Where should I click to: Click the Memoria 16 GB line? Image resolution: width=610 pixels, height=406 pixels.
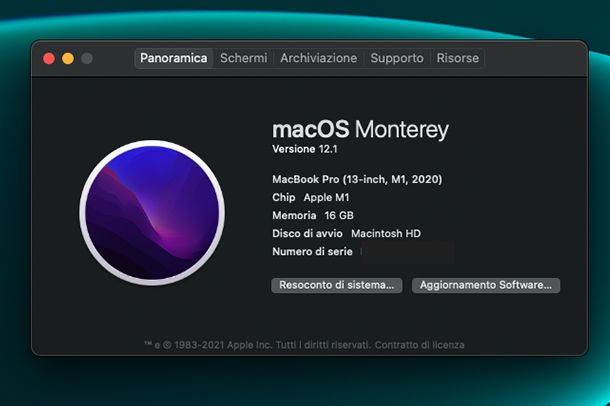313,215
